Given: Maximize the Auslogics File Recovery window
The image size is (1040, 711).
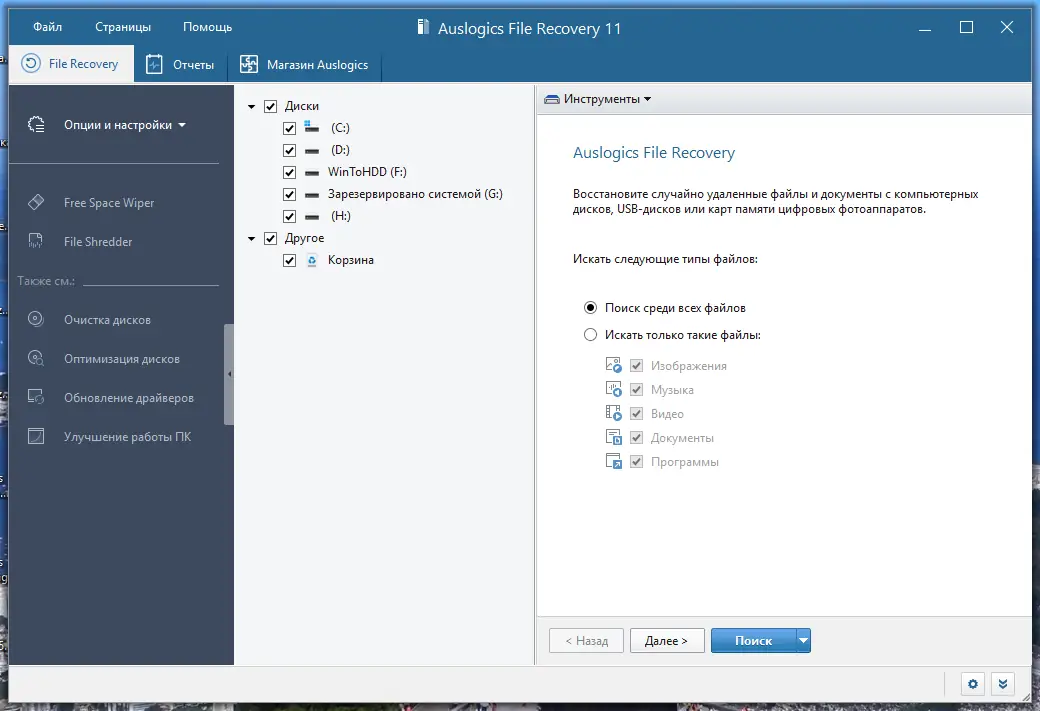Looking at the screenshot, I should [966, 27].
